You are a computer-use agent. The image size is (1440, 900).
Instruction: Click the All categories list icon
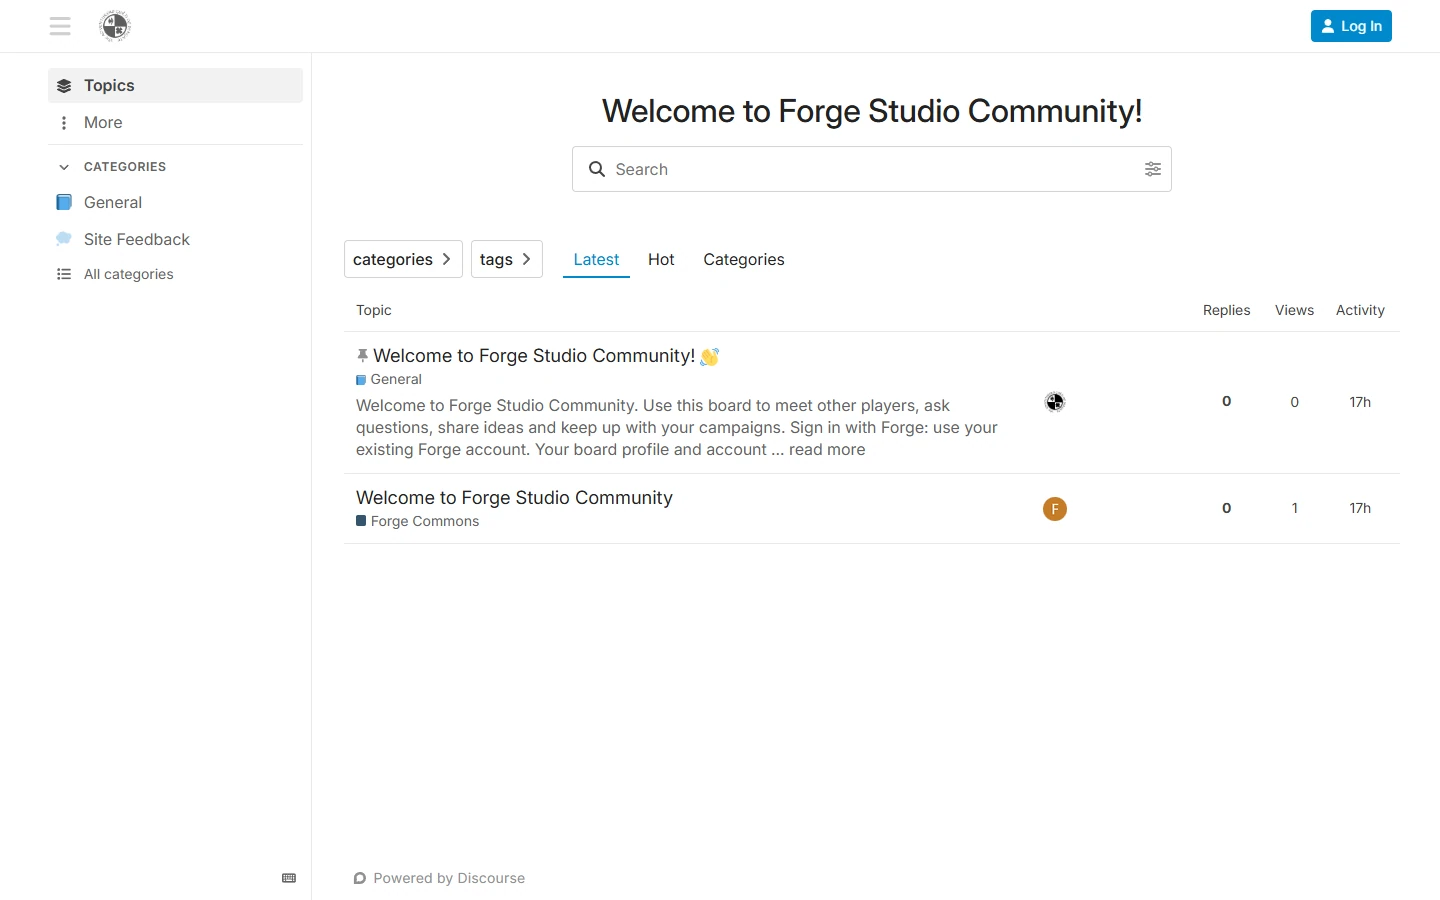click(64, 274)
